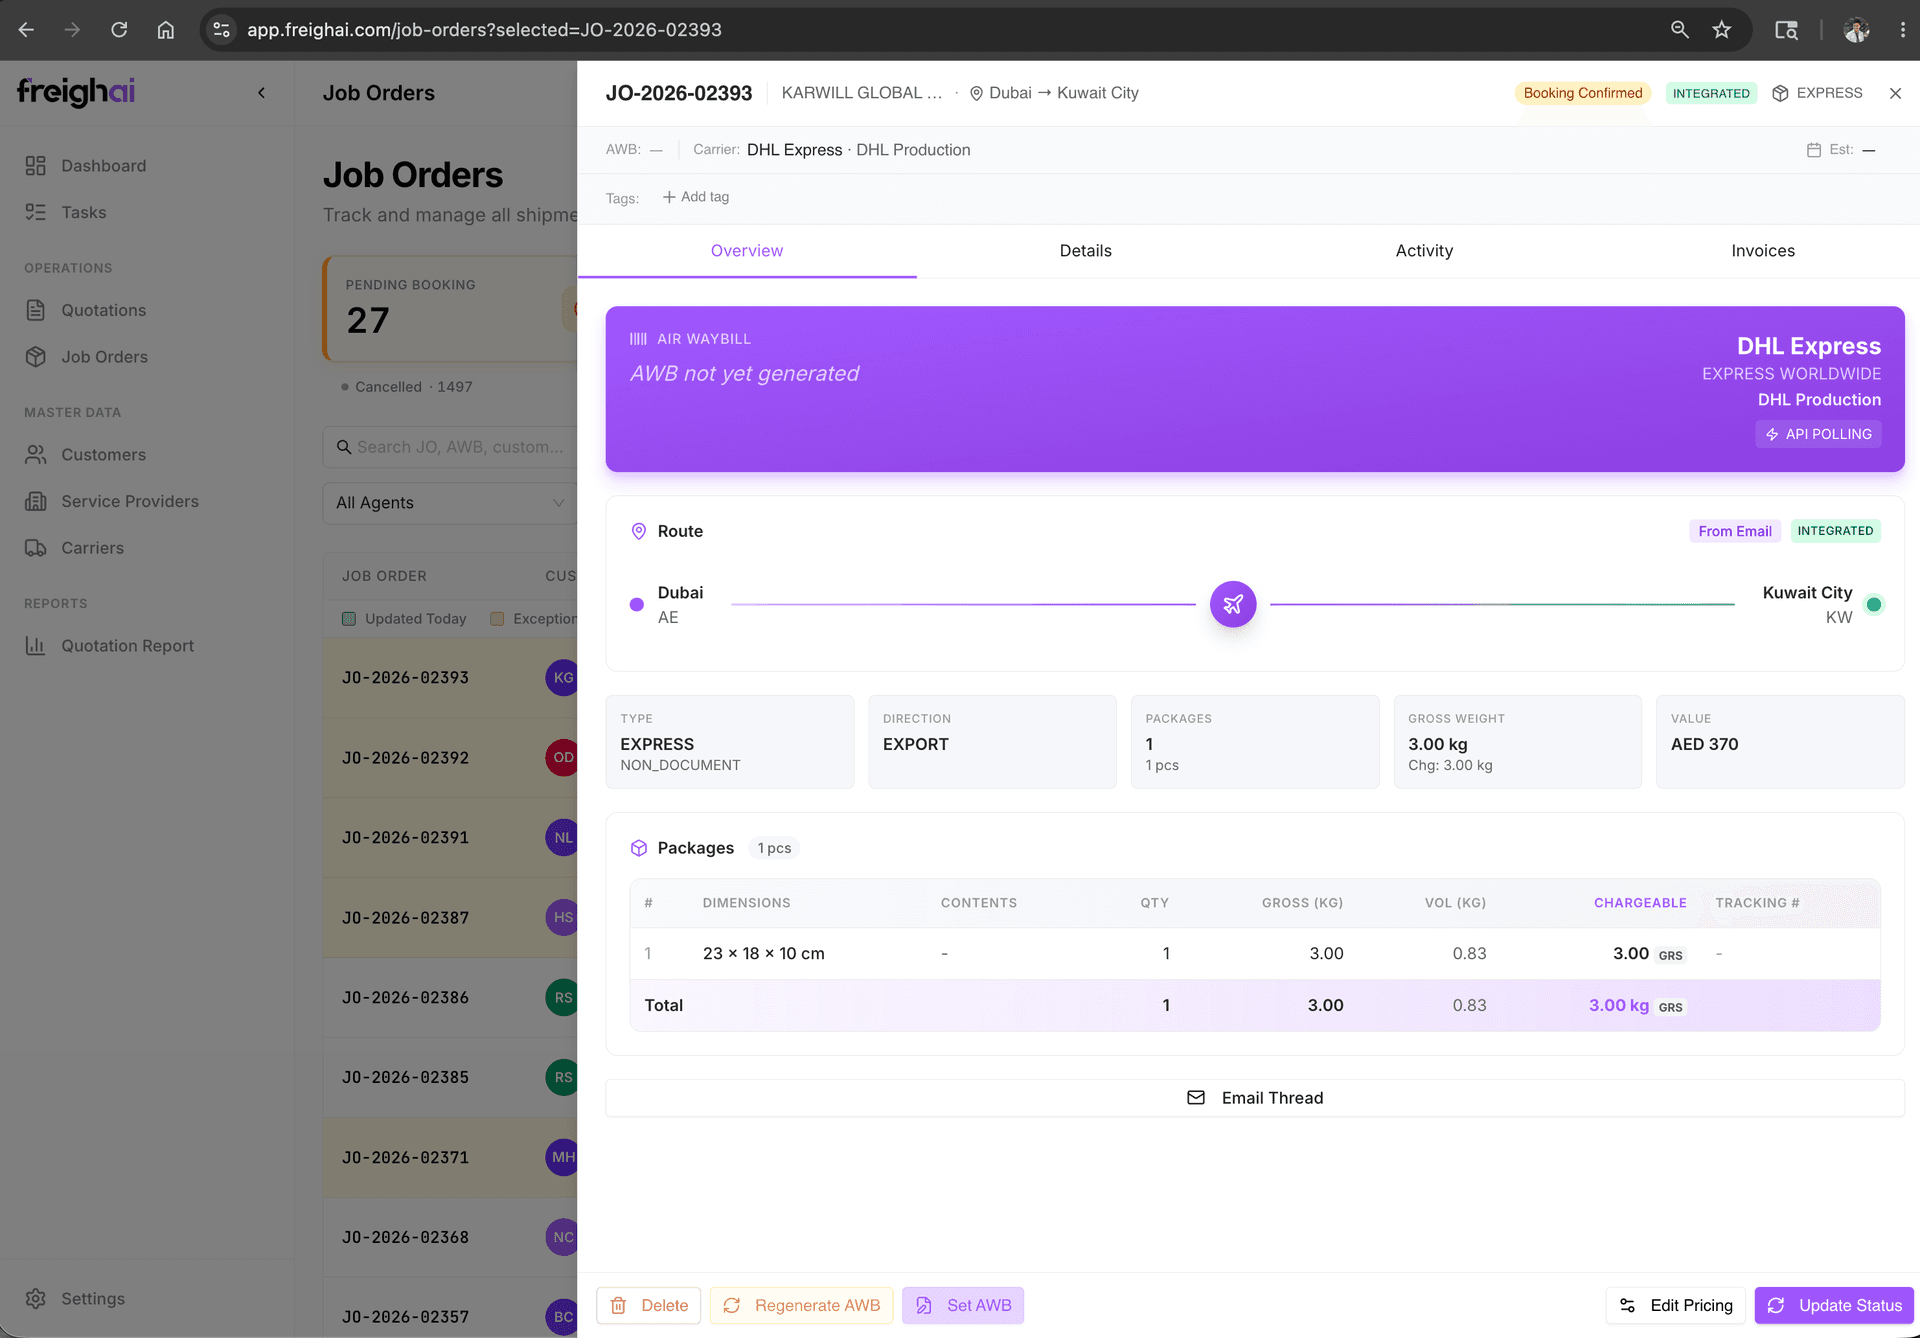1920x1338 pixels.
Task: Click the API POLLING badge
Action: [1818, 434]
